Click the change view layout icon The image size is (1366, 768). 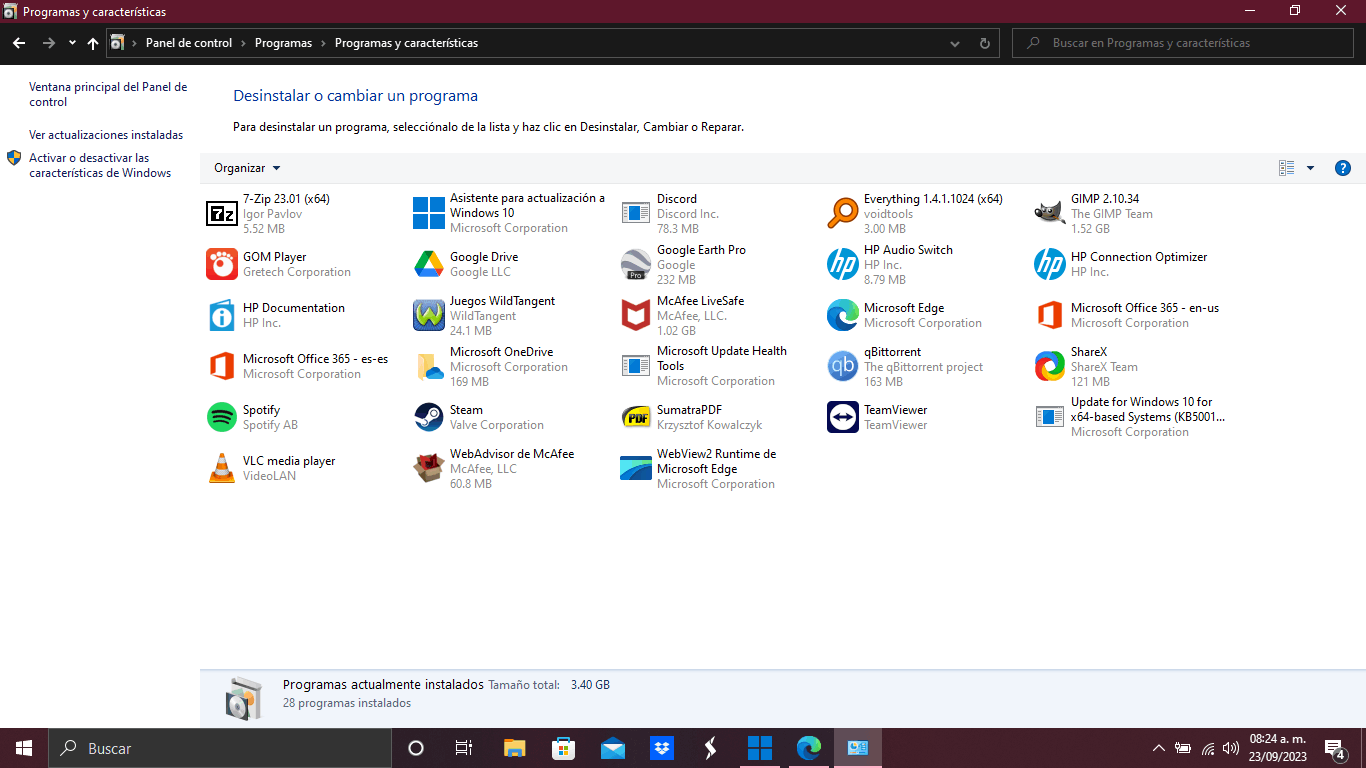coord(1287,168)
